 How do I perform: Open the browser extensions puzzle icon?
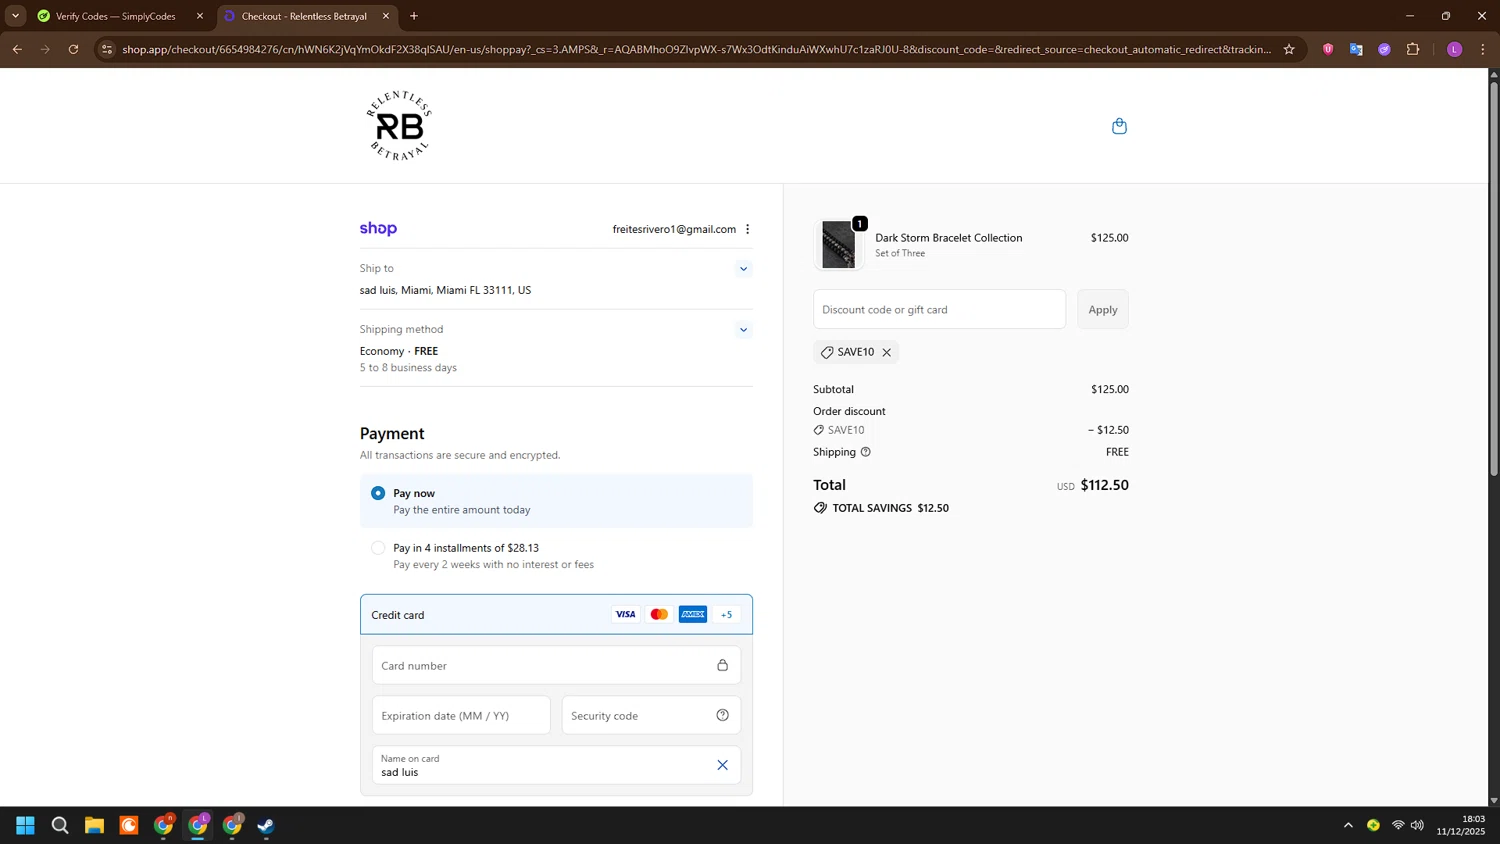pyautogui.click(x=1413, y=49)
